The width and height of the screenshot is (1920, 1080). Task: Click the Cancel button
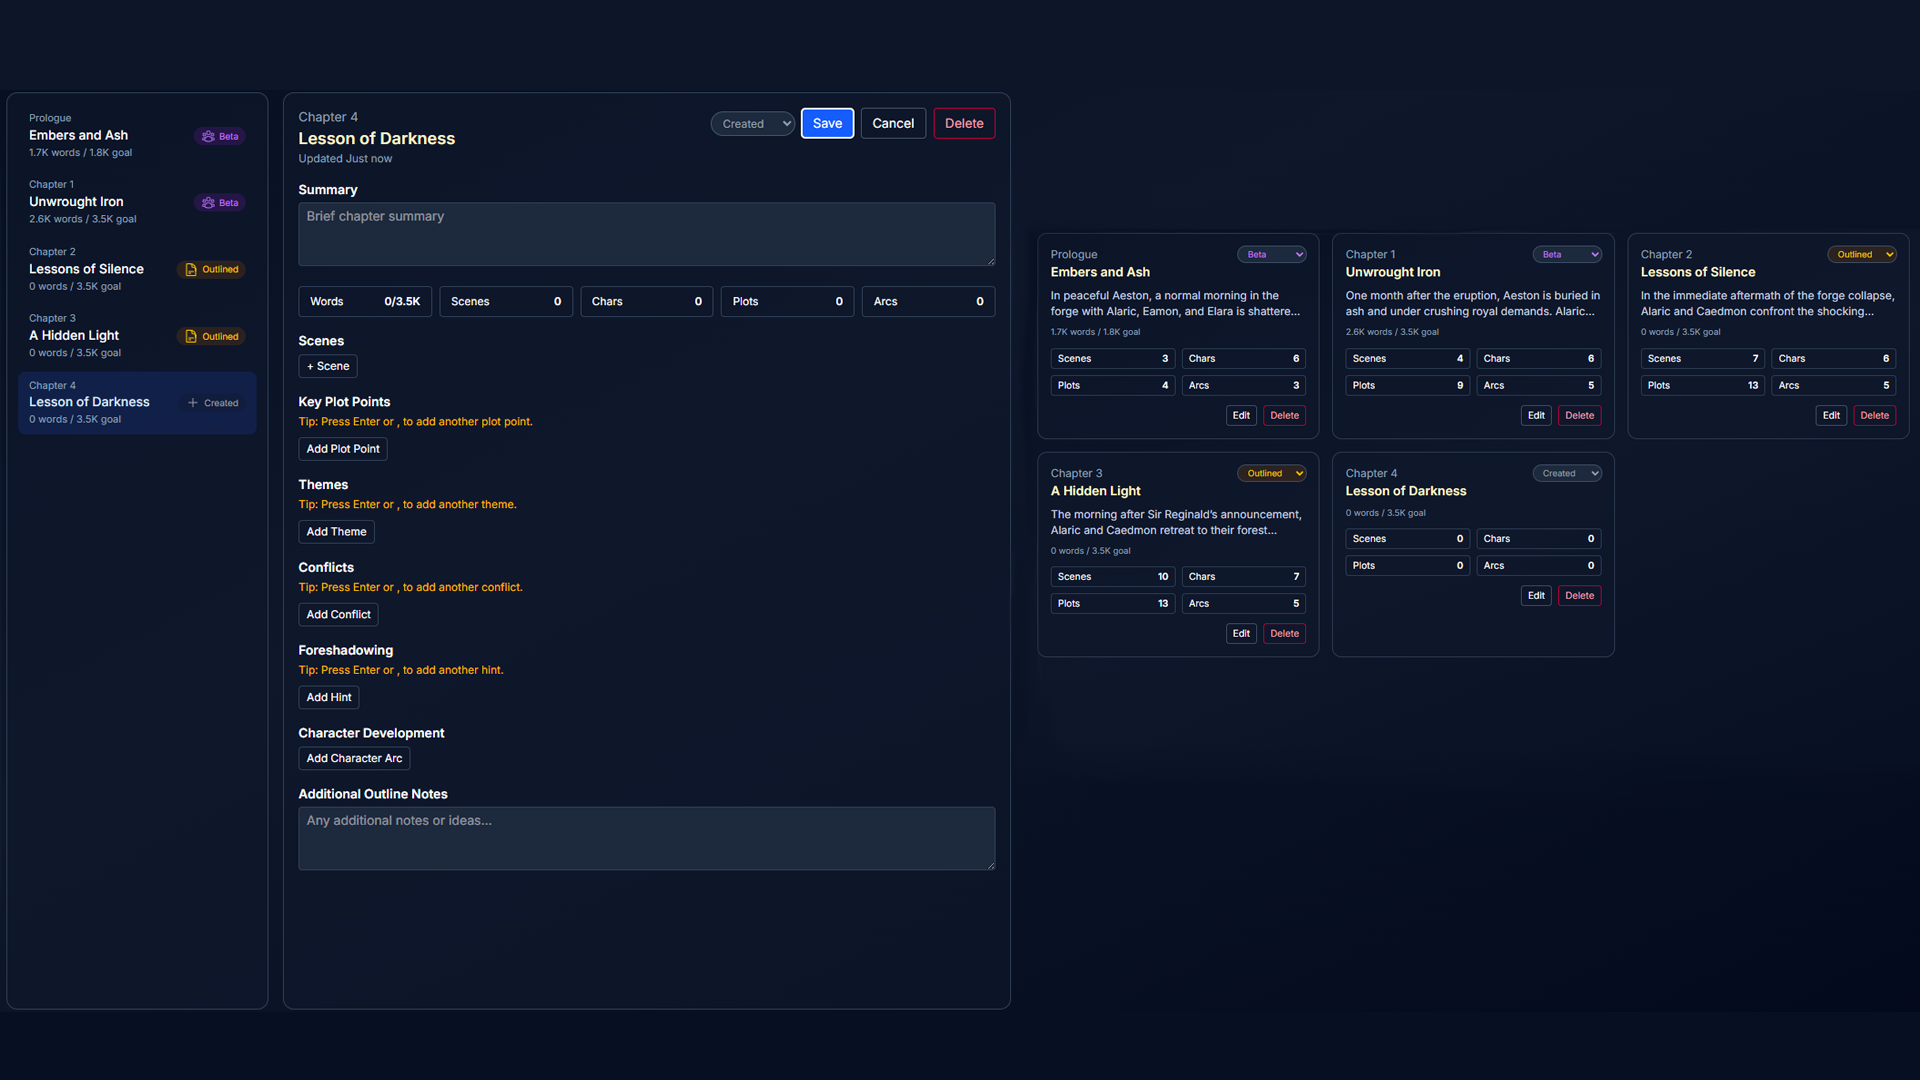(x=892, y=123)
